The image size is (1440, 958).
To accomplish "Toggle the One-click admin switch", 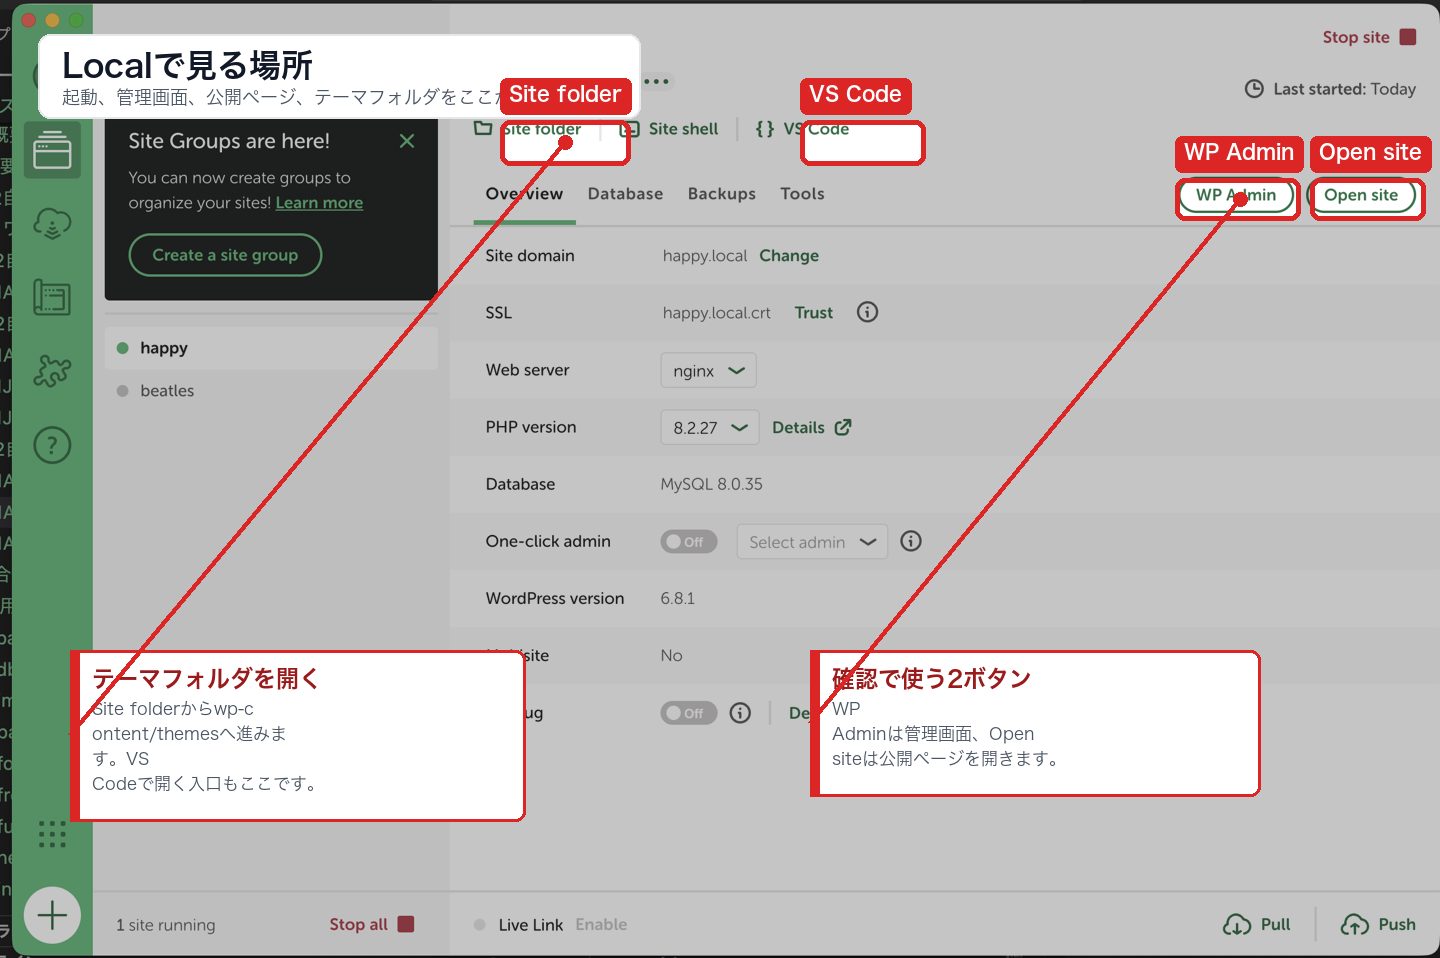I will pos(689,541).
